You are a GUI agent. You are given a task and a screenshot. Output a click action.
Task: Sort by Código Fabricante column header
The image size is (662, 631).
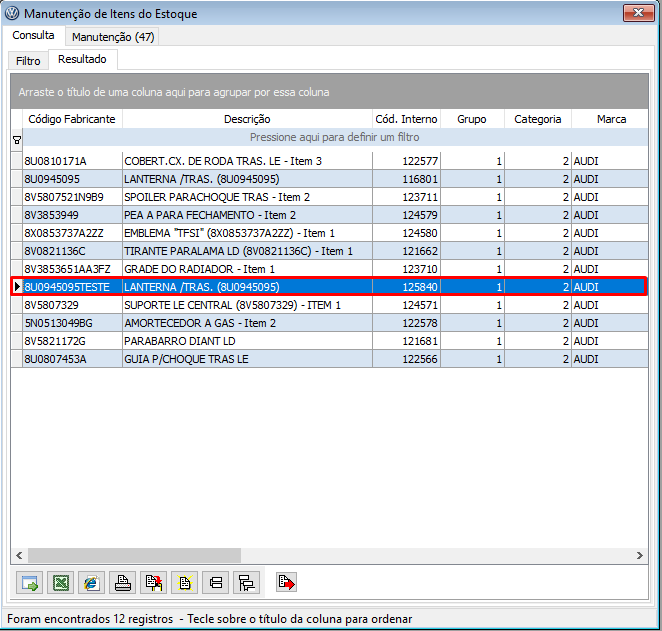pos(72,119)
